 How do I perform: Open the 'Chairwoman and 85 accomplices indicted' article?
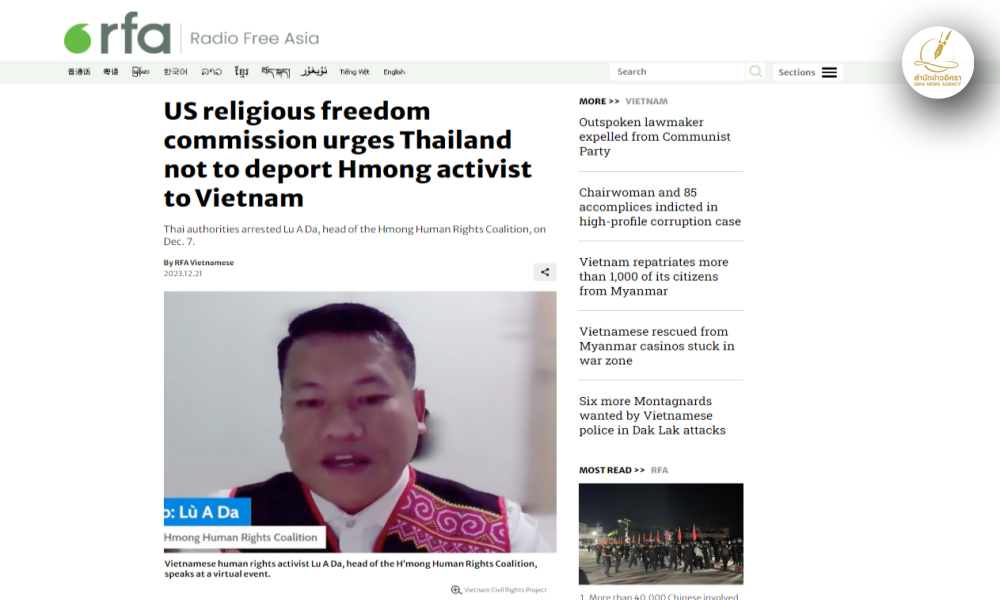click(x=659, y=207)
